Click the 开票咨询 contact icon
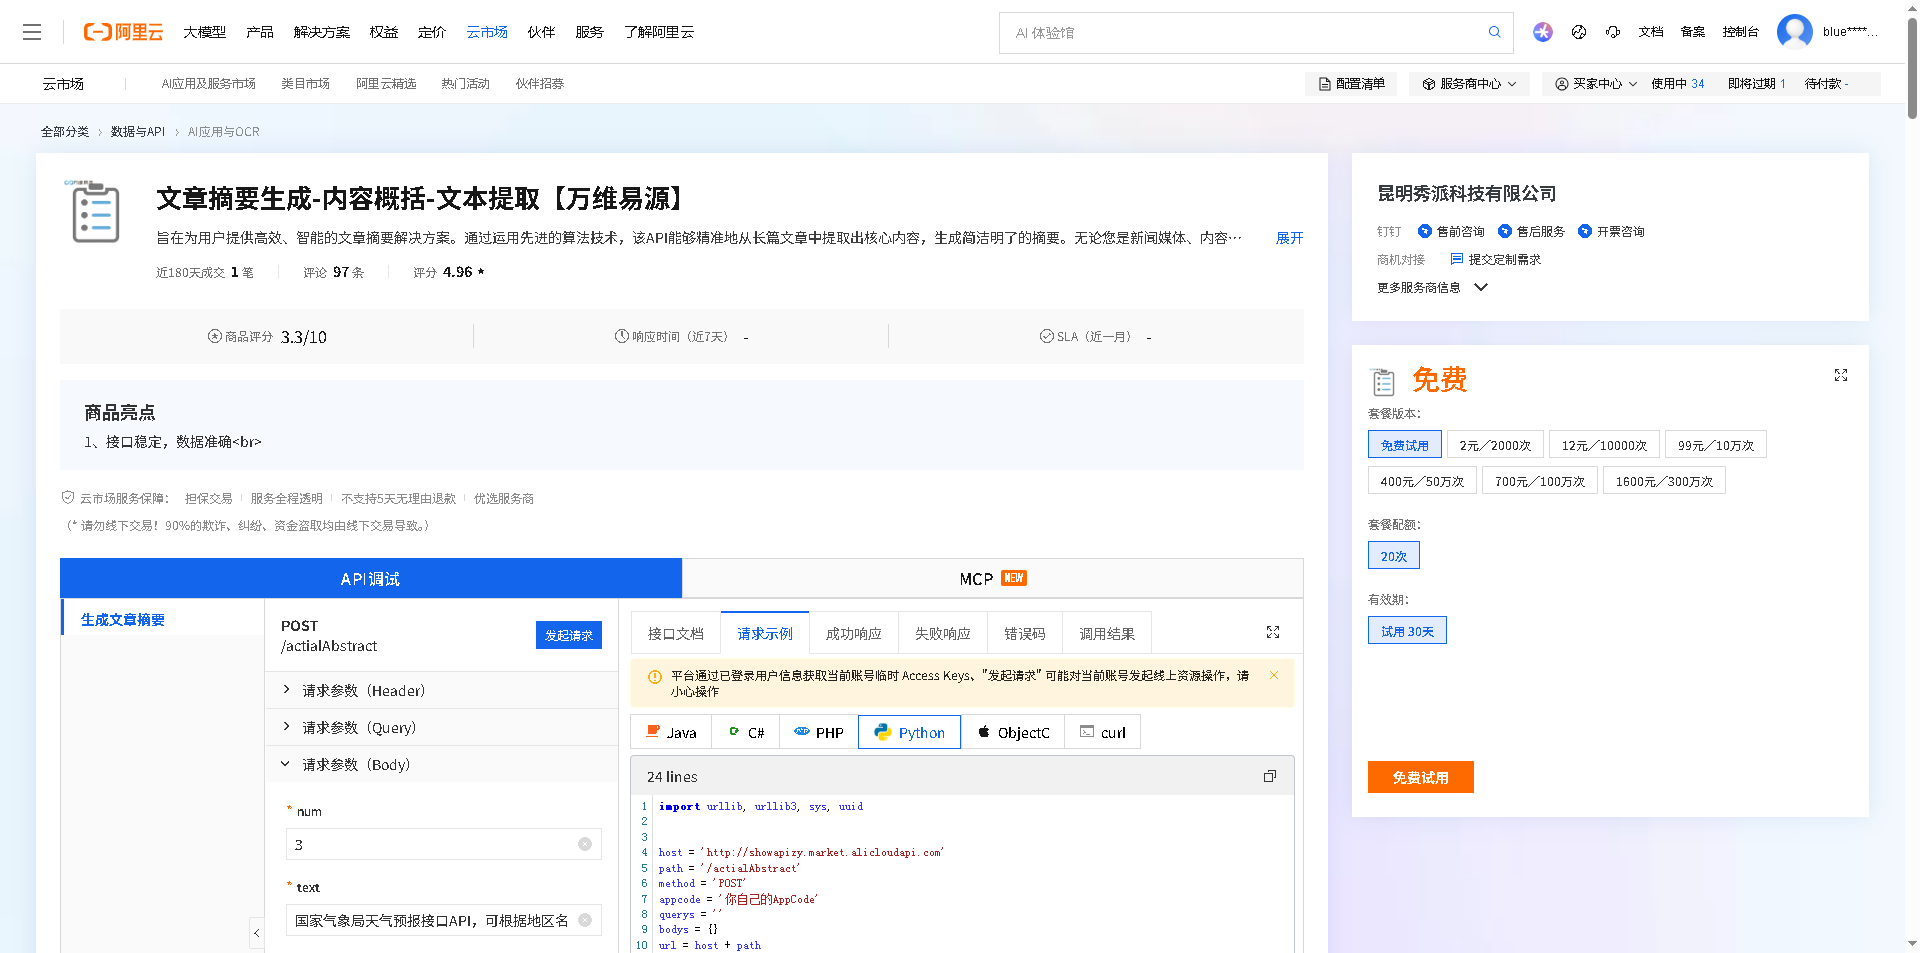Viewport: 1920px width, 953px height. pos(1585,231)
